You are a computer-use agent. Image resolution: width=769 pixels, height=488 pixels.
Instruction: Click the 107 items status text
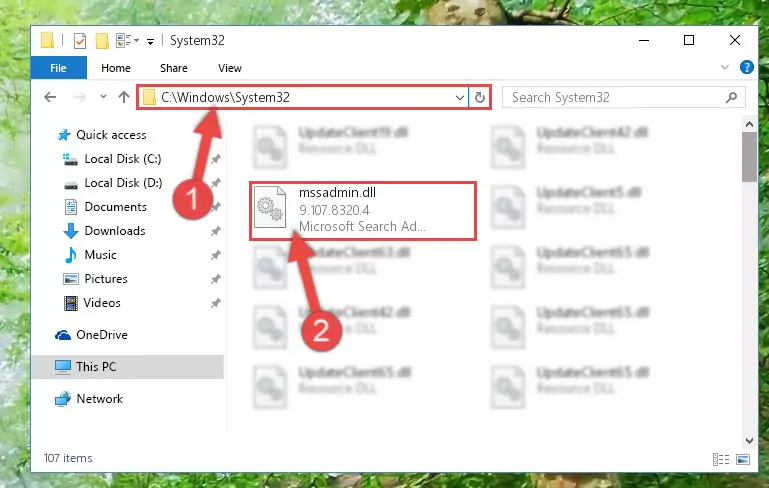(68, 458)
